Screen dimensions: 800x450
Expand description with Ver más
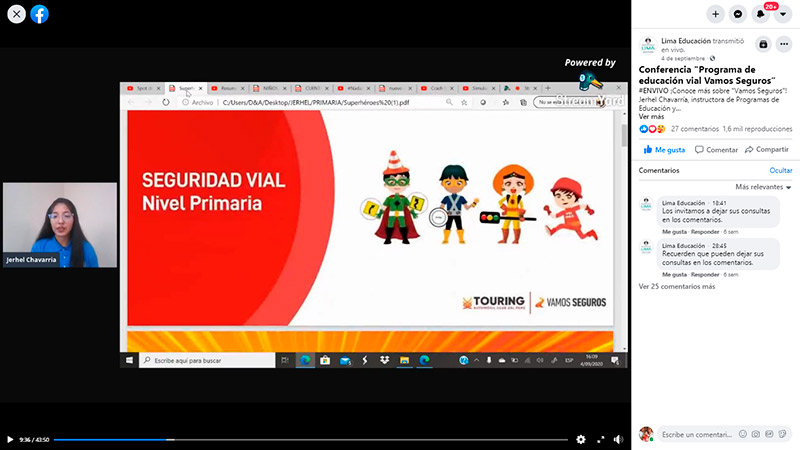[651, 117]
